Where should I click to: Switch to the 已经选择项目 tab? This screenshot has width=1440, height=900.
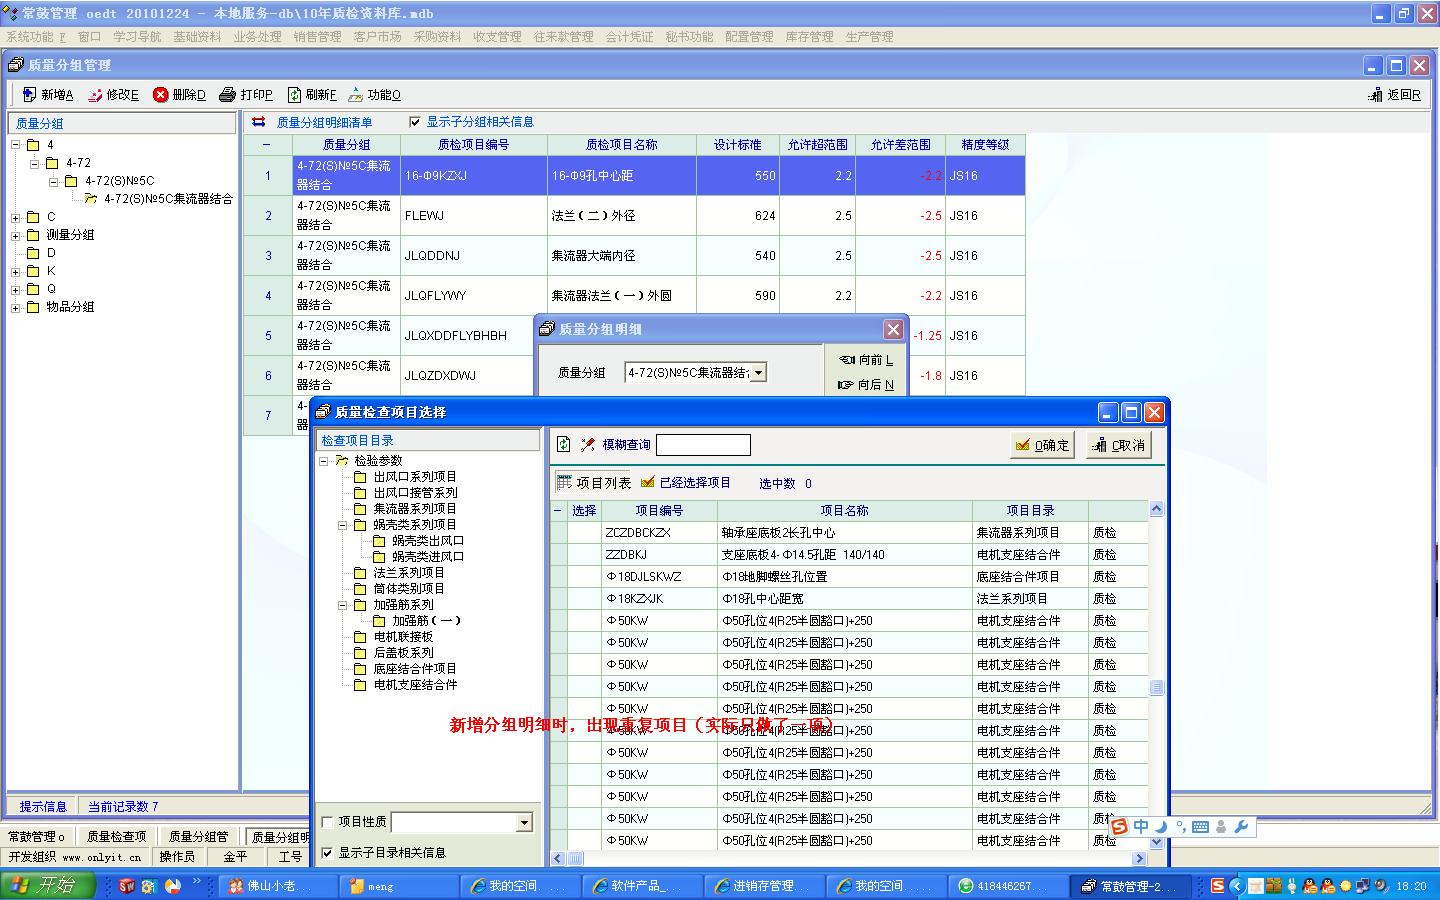pos(686,483)
